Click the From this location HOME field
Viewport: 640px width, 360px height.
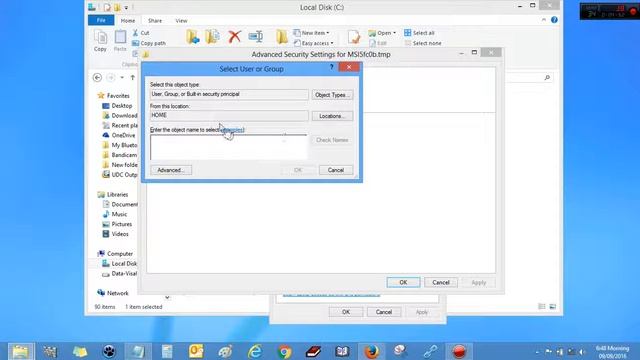pyautogui.click(x=229, y=116)
